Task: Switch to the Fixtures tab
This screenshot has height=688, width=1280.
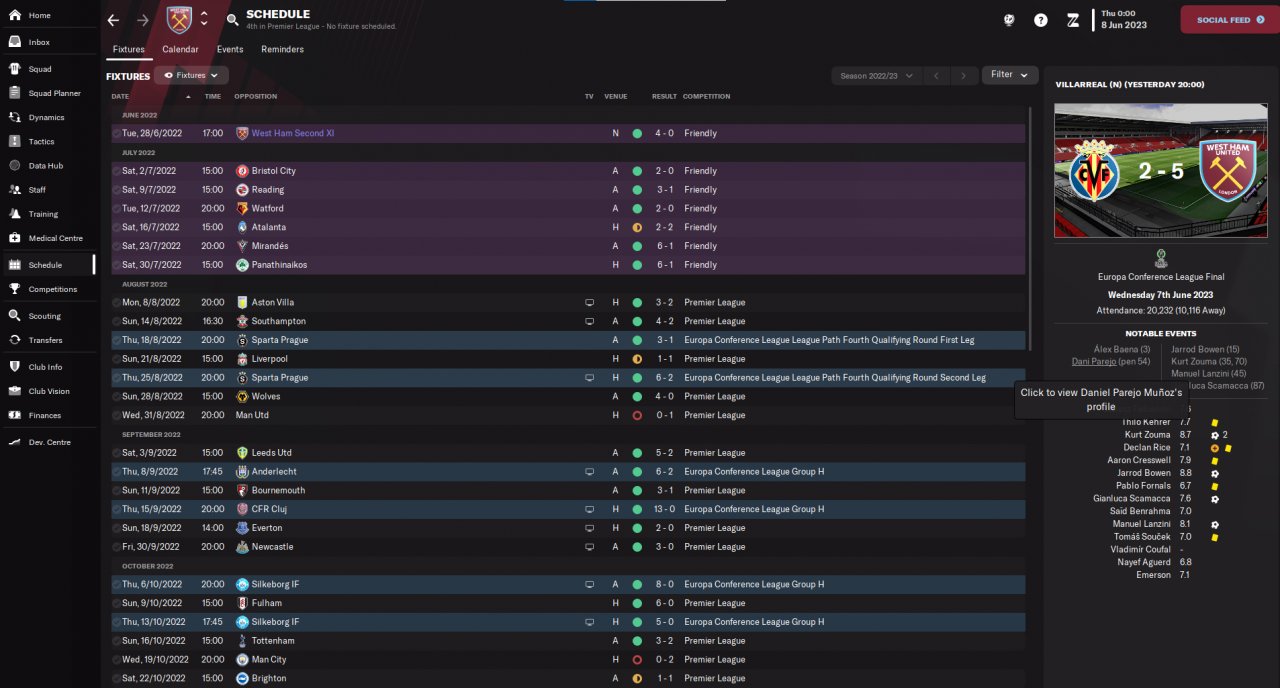Action: pyautogui.click(x=129, y=49)
